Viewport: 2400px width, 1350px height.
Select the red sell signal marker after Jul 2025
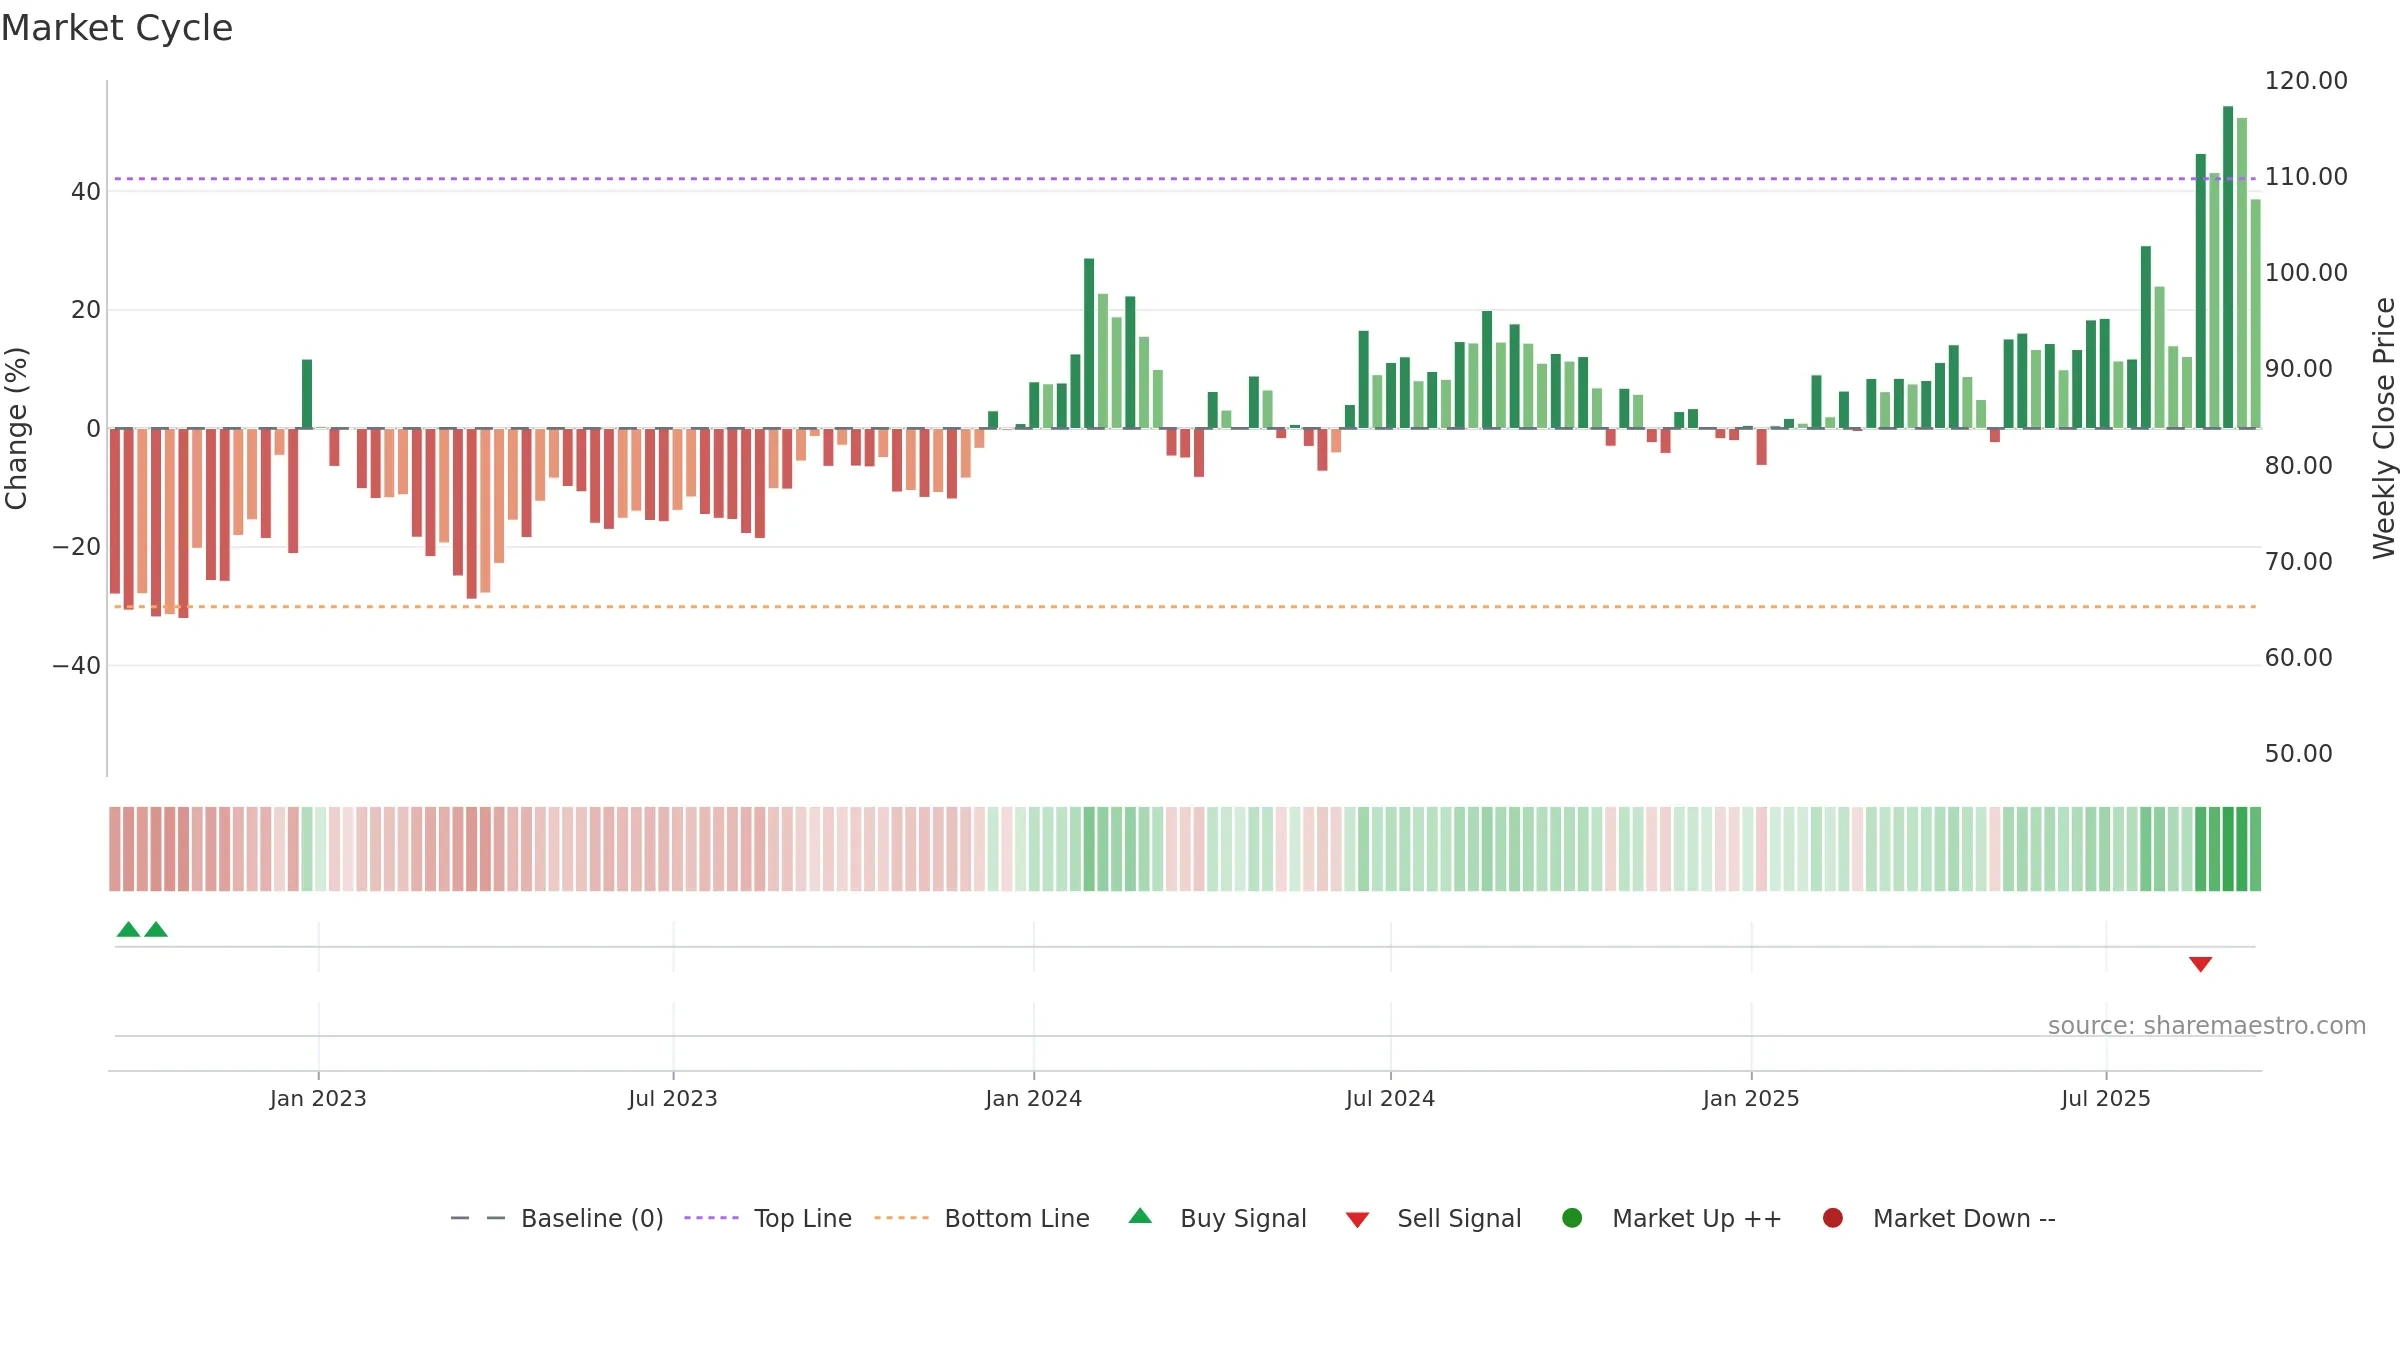(2200, 964)
